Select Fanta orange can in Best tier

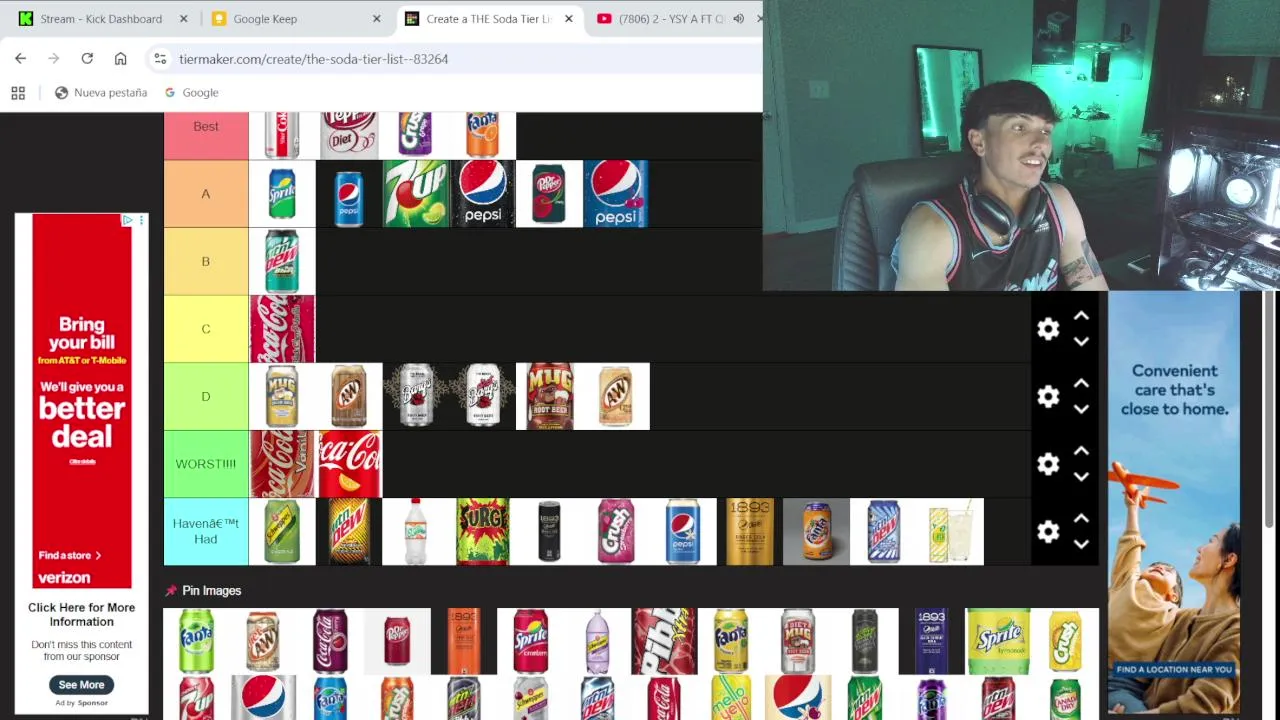pos(482,135)
